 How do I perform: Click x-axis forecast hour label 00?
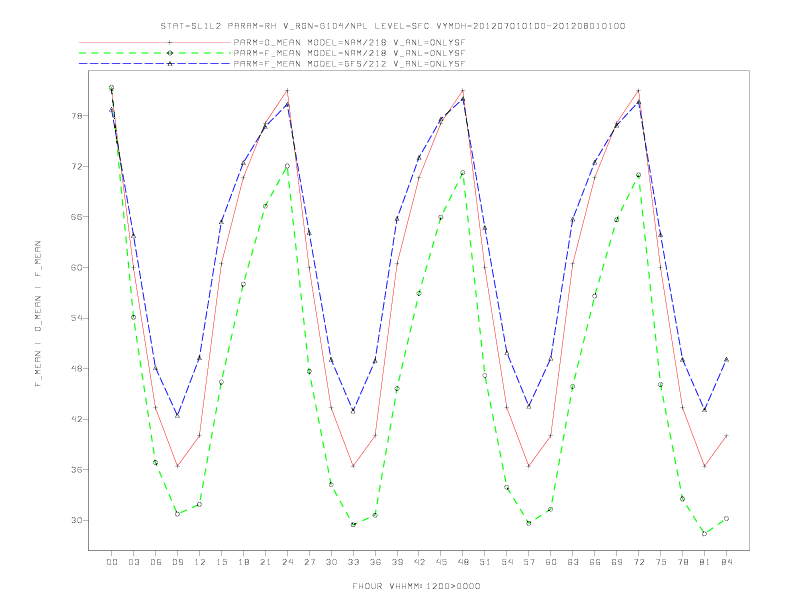(x=112, y=562)
